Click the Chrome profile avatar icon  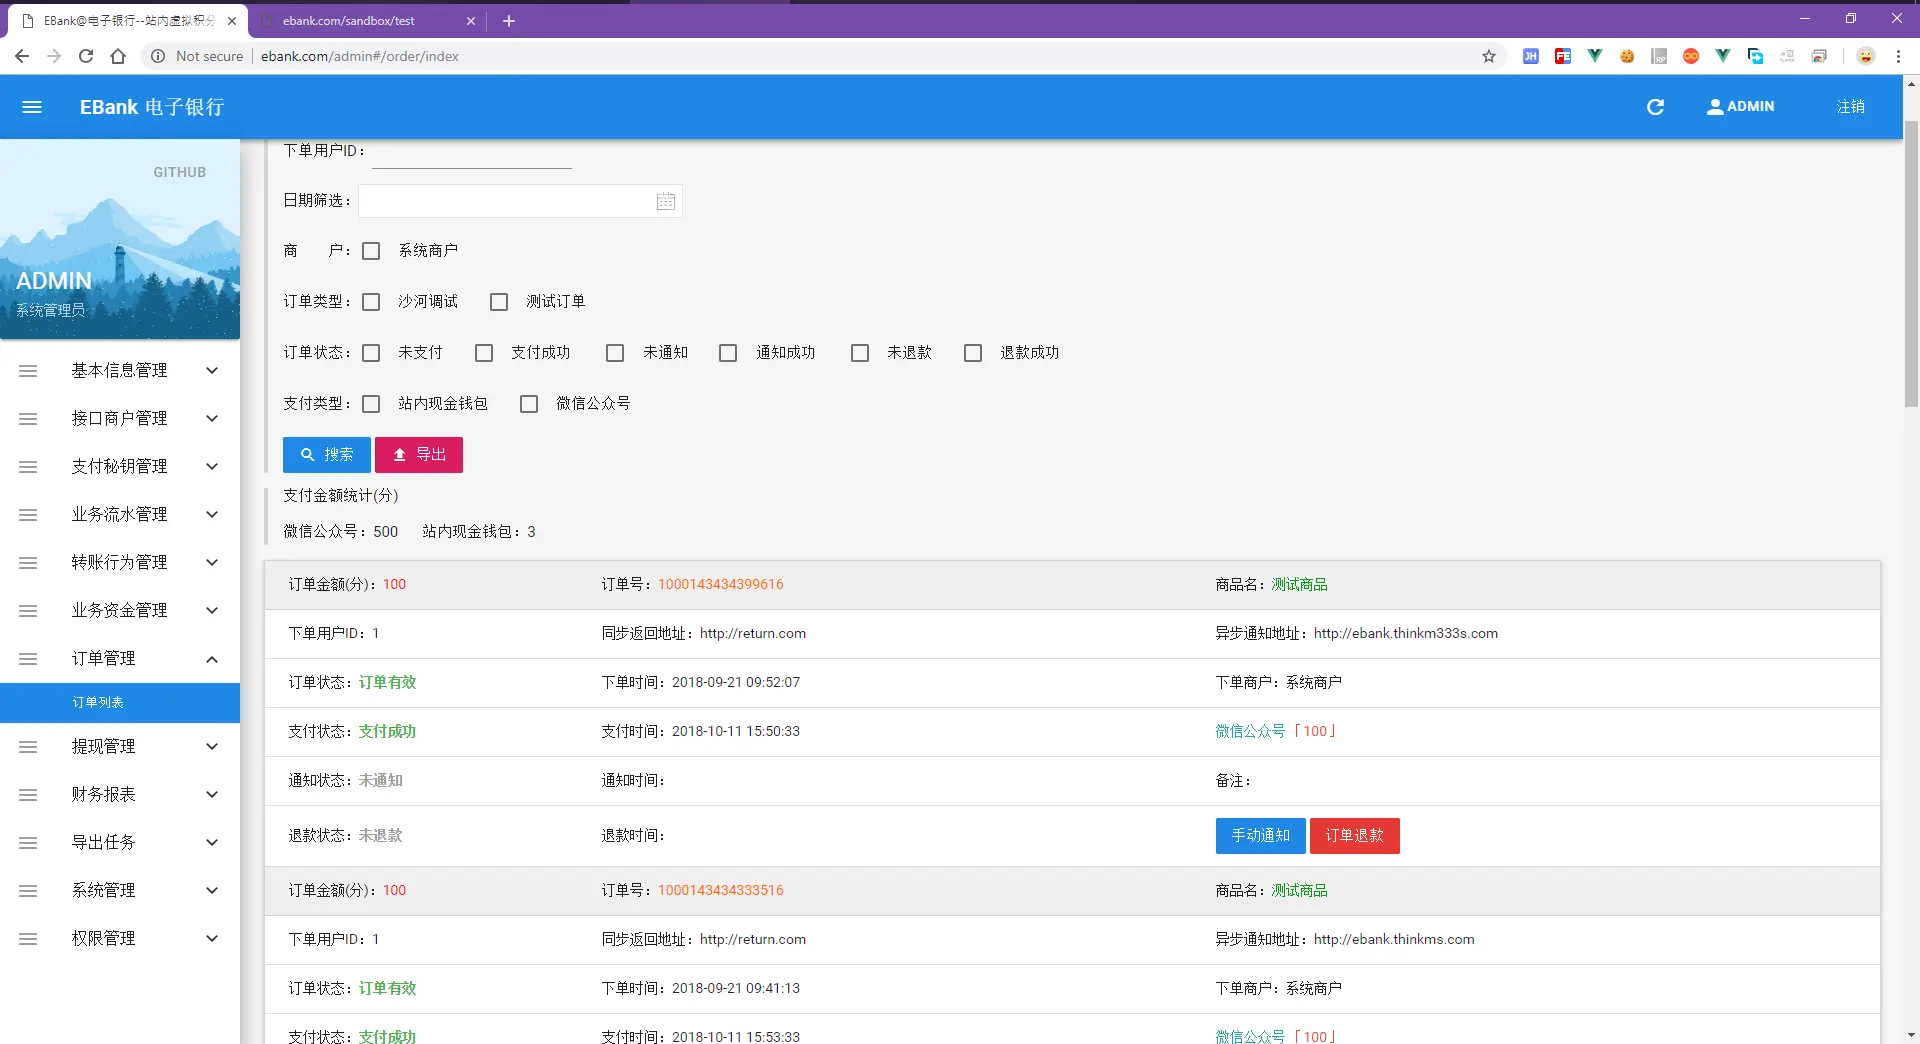coord(1866,56)
